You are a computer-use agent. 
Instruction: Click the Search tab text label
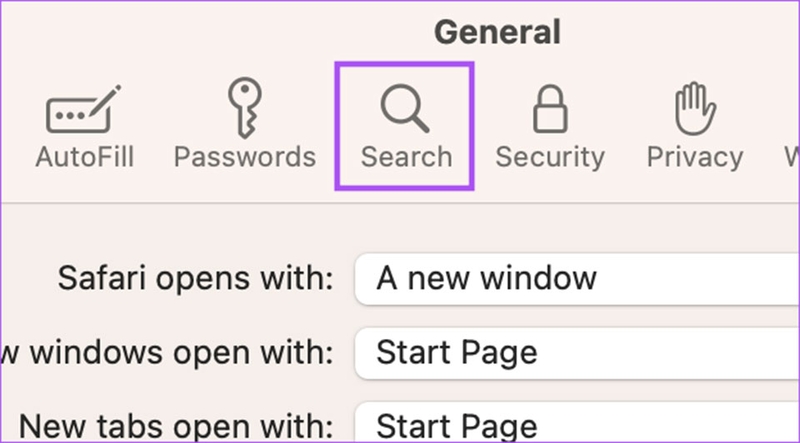(x=407, y=157)
